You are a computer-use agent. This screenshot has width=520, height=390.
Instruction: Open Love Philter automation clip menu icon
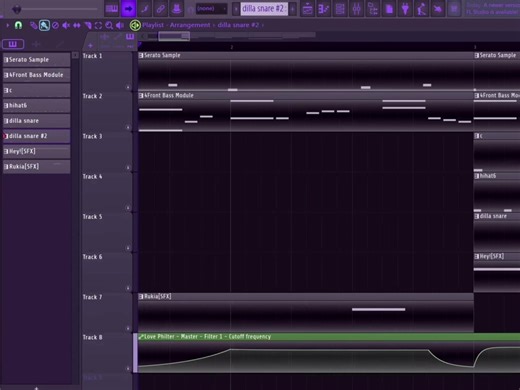[x=141, y=337]
